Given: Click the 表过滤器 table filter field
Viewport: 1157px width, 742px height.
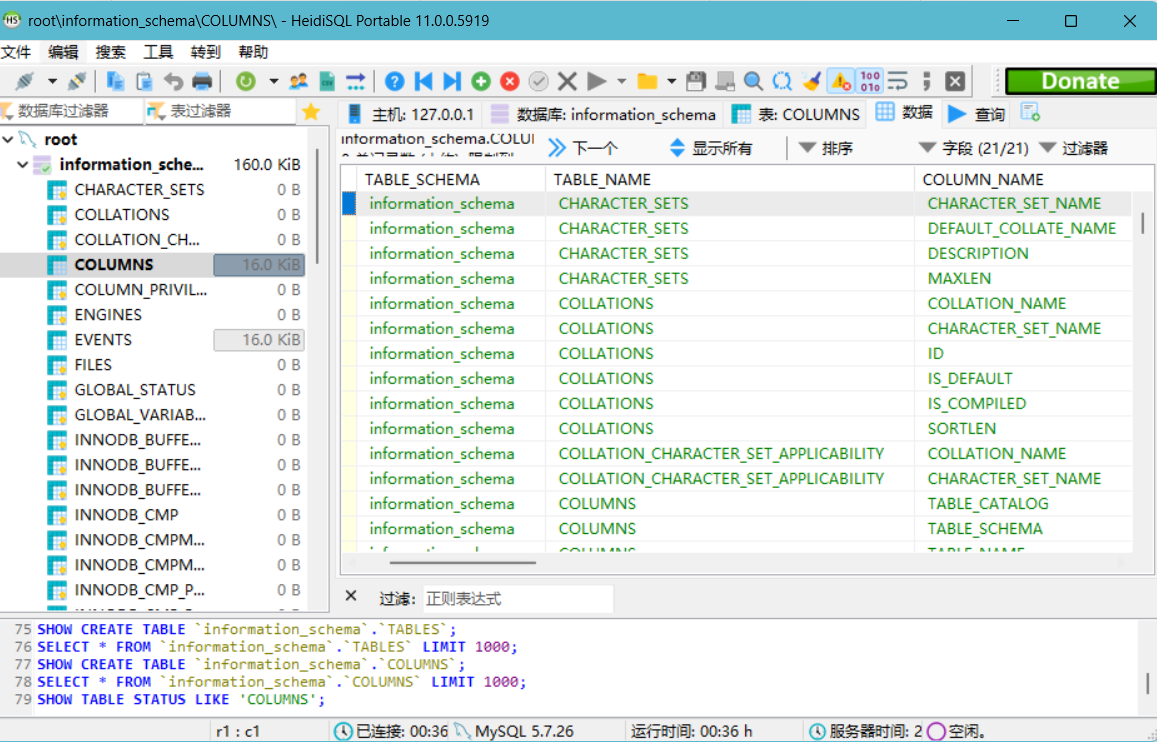Looking at the screenshot, I should coord(222,111).
